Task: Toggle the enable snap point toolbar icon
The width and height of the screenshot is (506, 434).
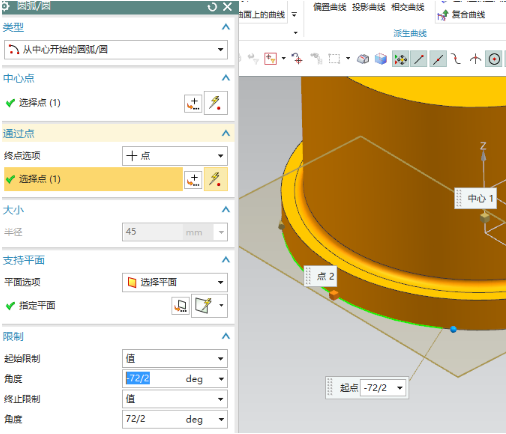Action: (400, 59)
